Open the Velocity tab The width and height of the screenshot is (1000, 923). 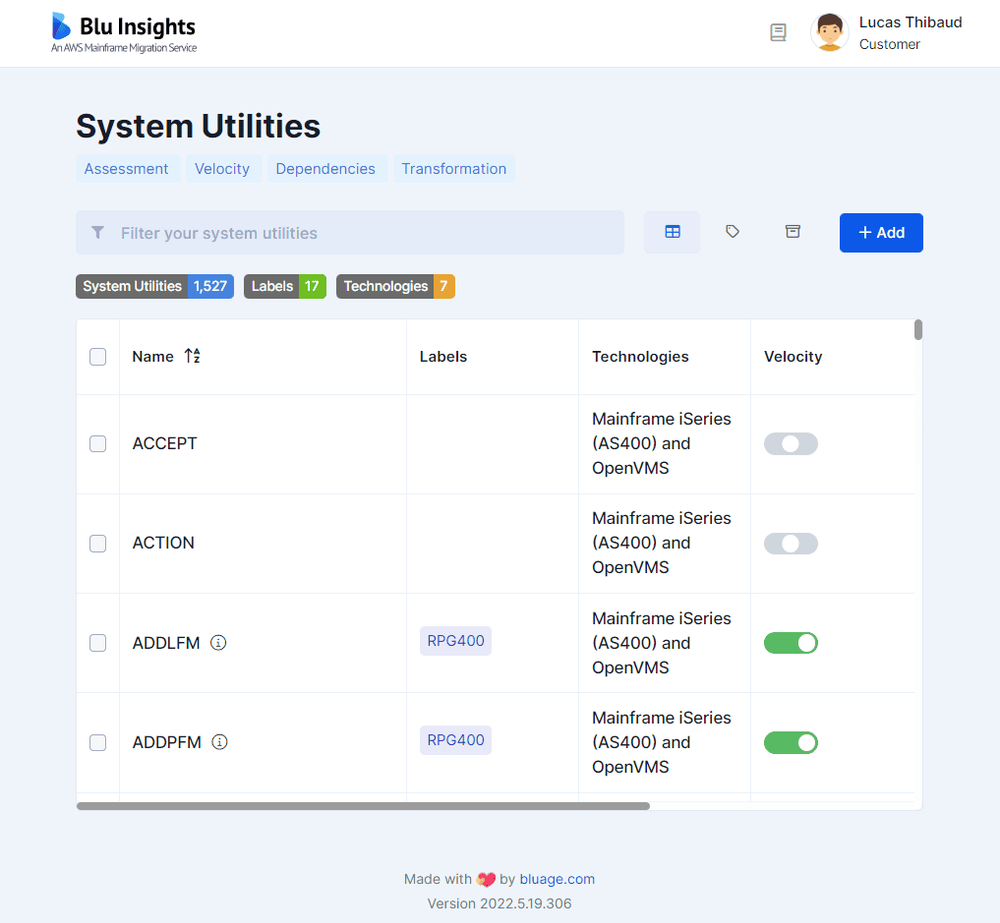(222, 168)
